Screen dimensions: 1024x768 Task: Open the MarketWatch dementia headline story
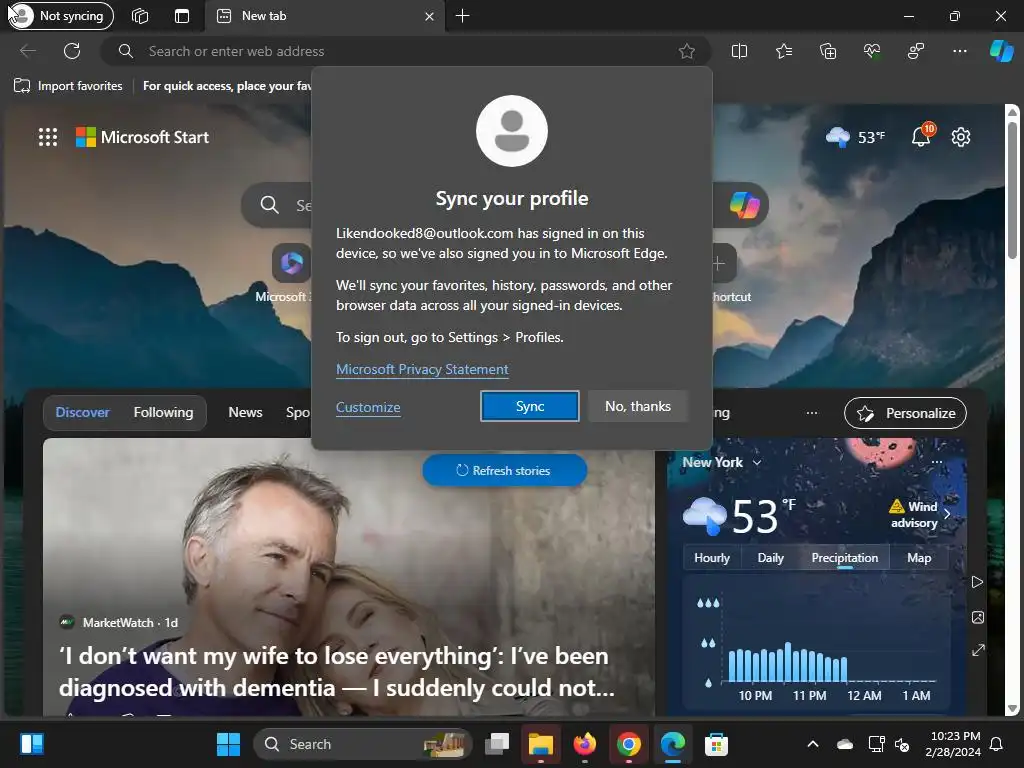tap(337, 671)
